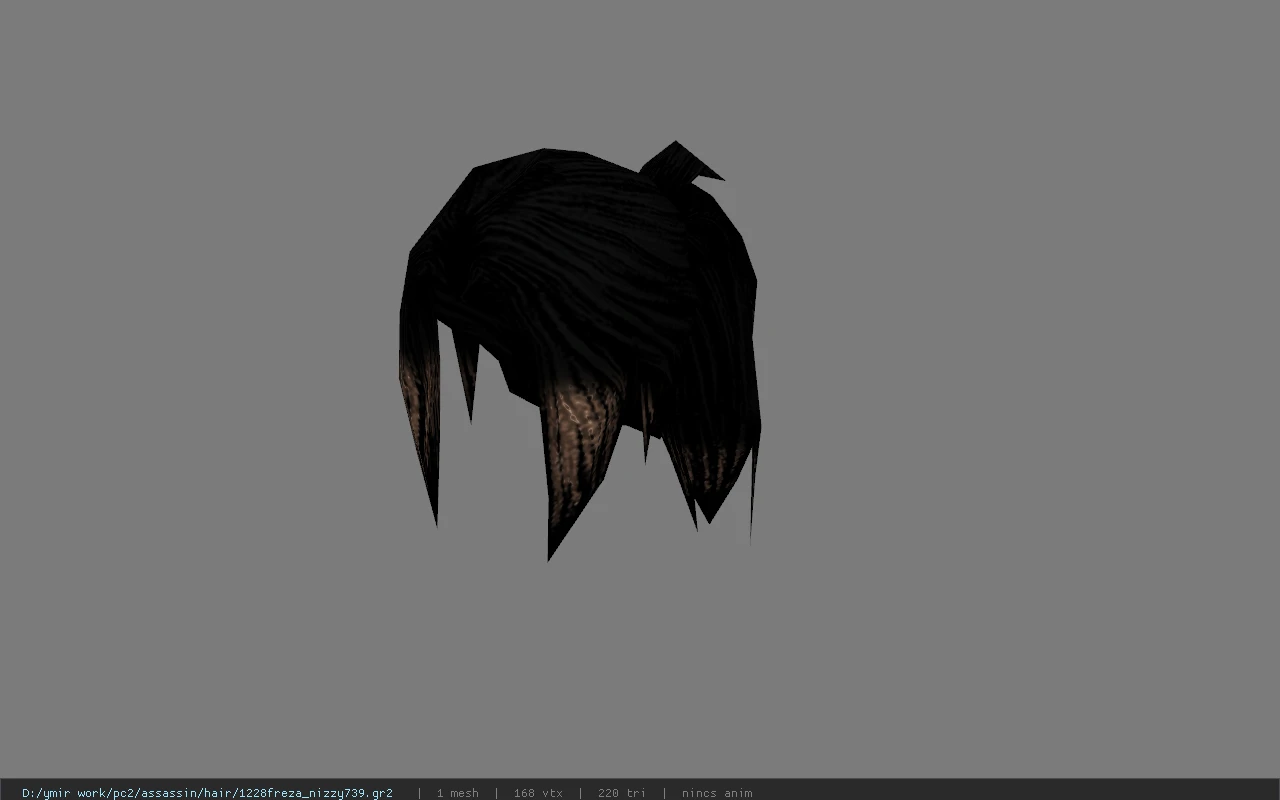Select the 'nincs anim' animation status
Viewport: 1280px width, 800px height.
(717, 793)
